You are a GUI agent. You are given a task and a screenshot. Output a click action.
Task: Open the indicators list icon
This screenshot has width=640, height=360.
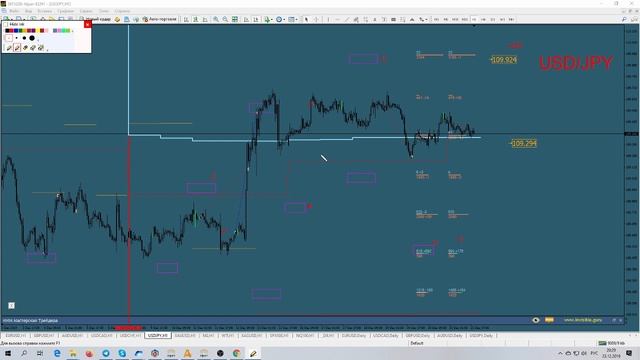tap(267, 19)
